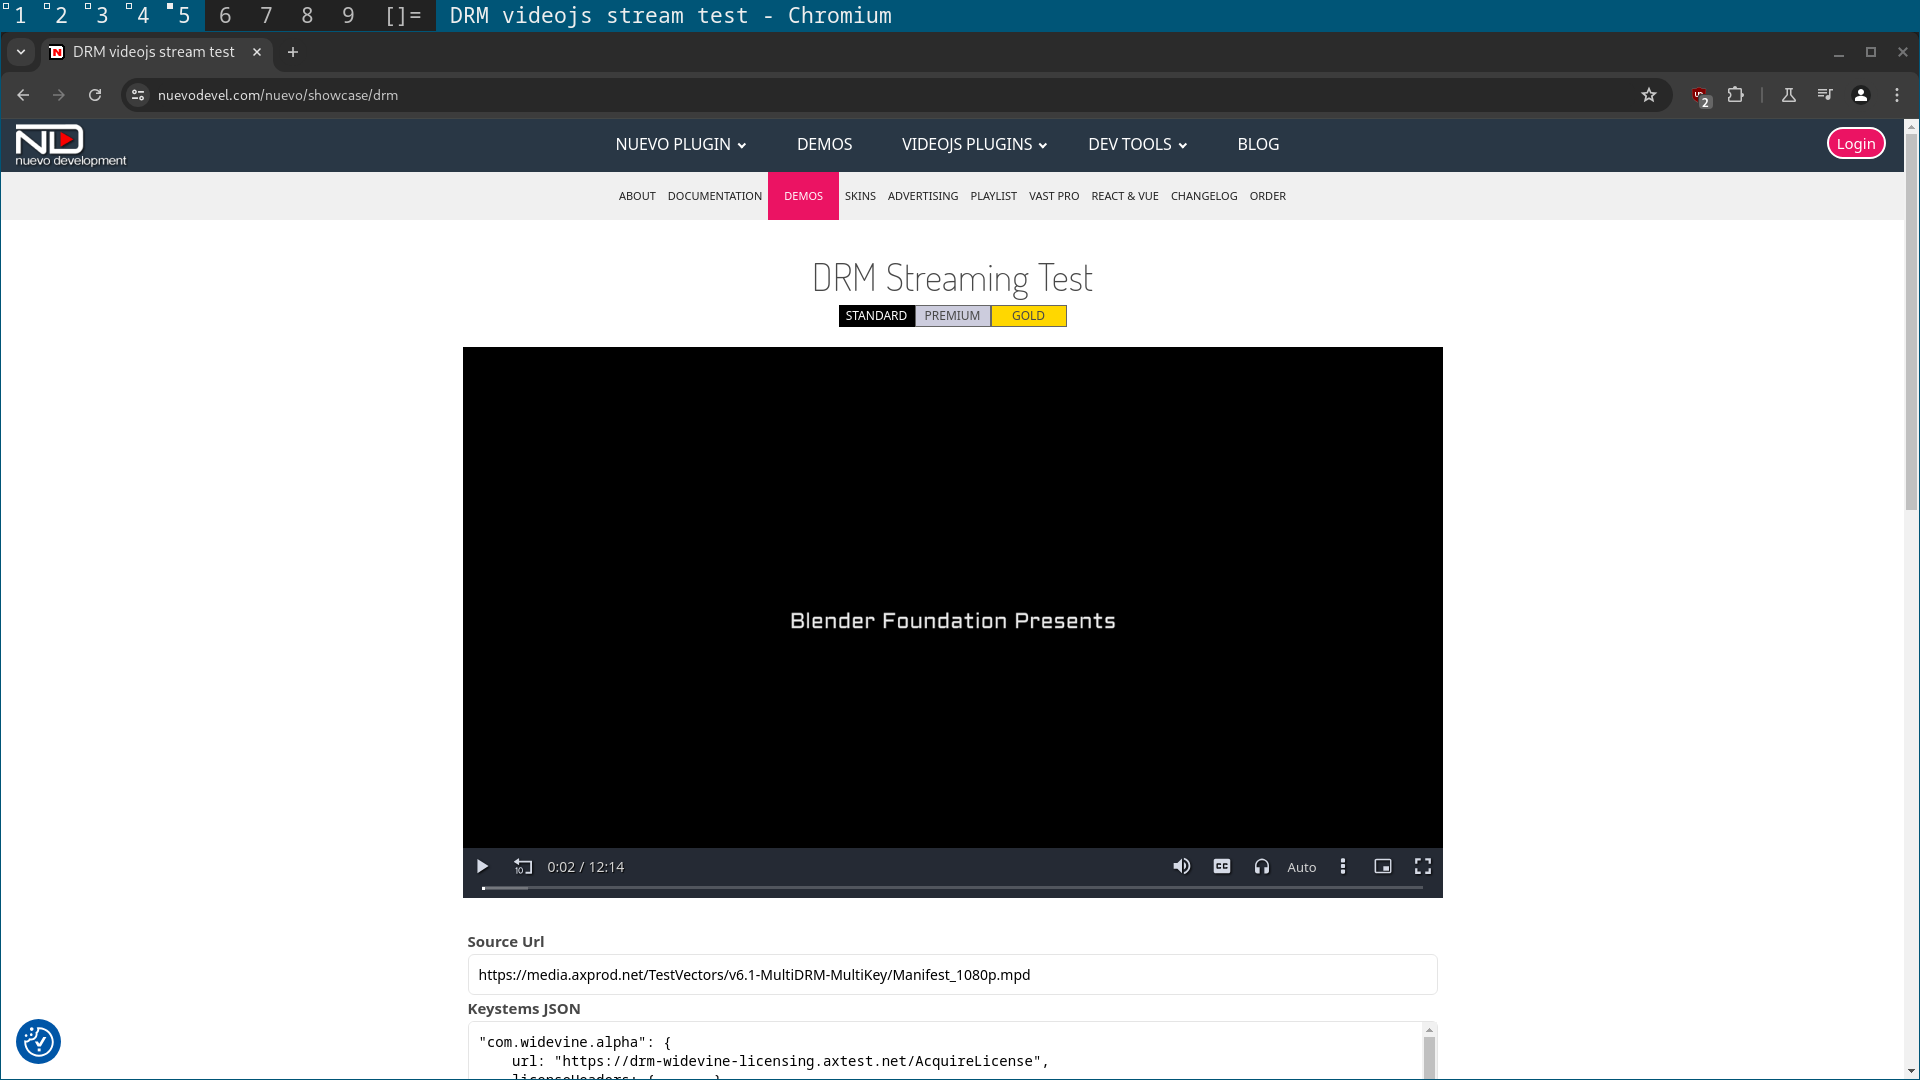Toggle picture-in-picture mode
Viewport: 1920px width, 1080px height.
[1383, 866]
